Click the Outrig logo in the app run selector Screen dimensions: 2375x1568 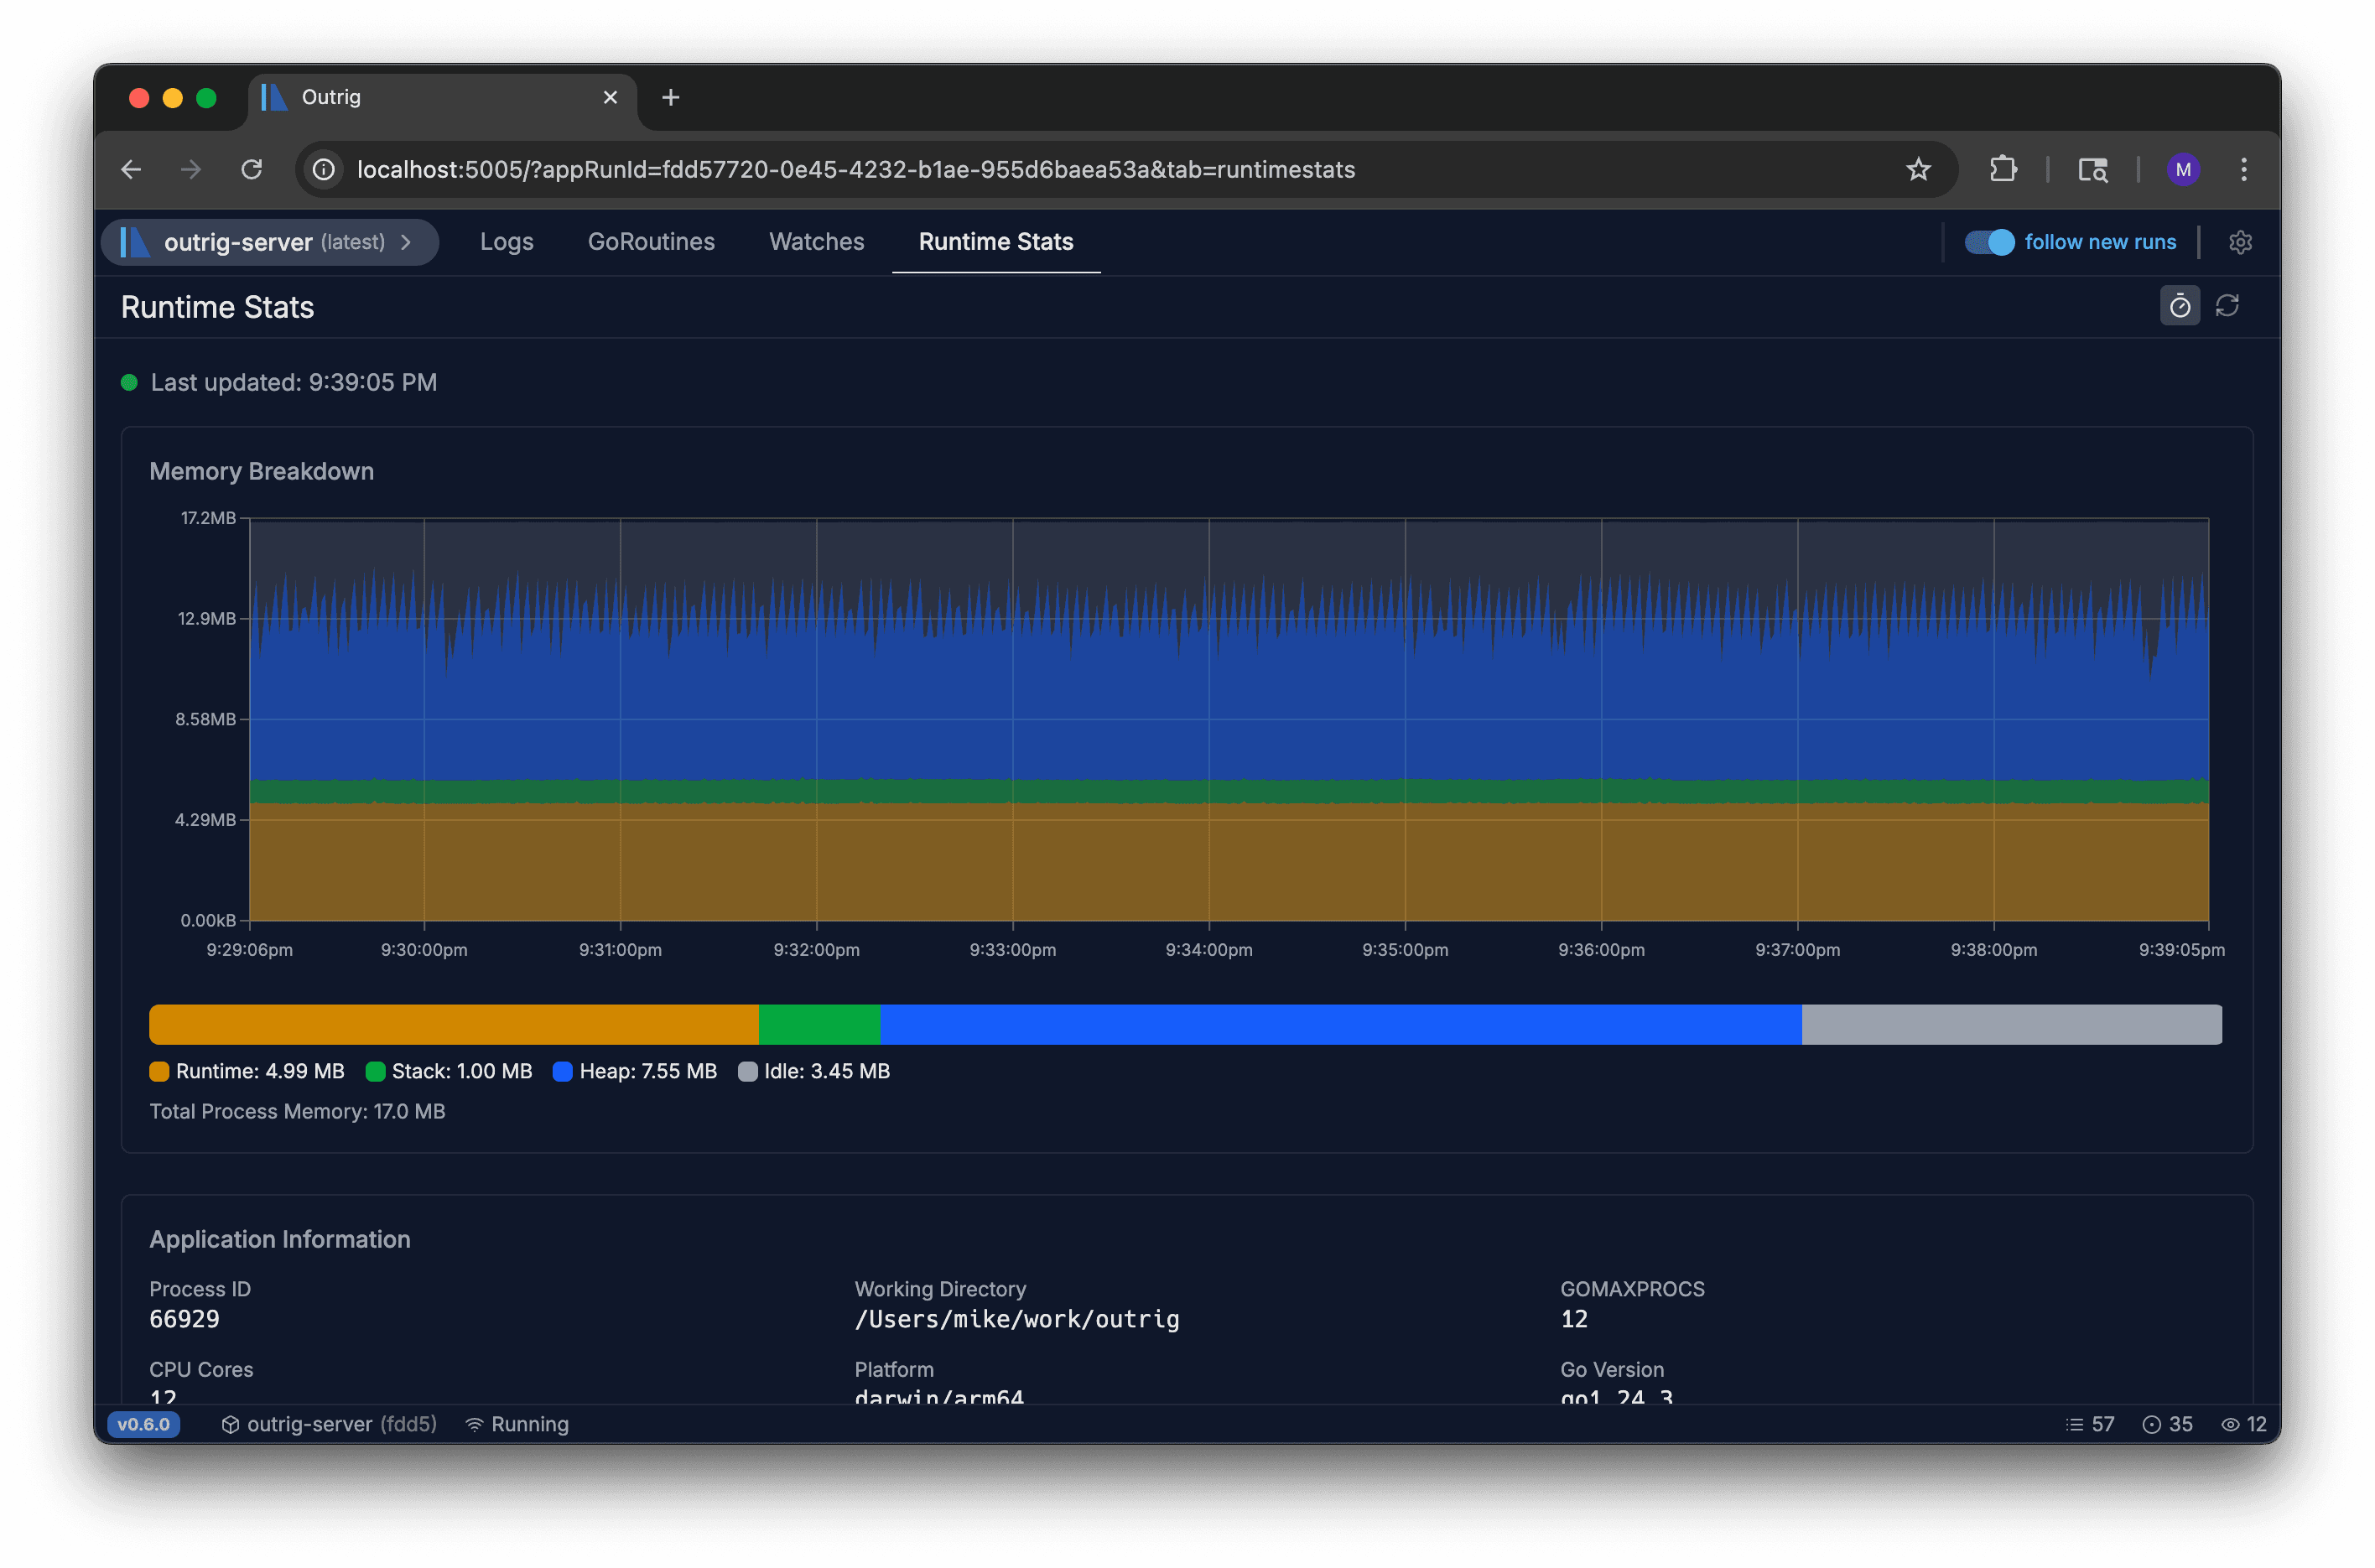(136, 242)
